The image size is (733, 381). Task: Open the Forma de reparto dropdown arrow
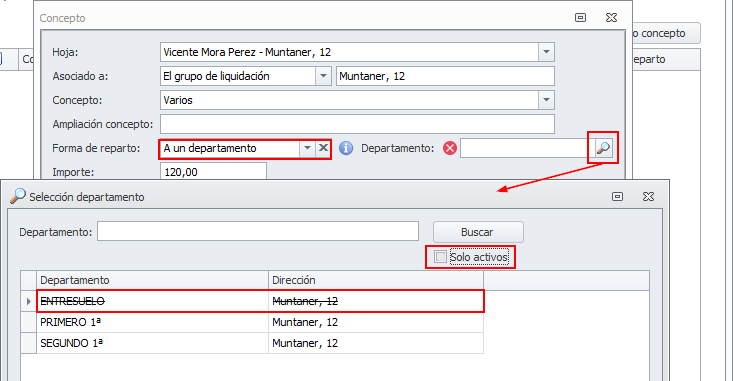coord(307,148)
